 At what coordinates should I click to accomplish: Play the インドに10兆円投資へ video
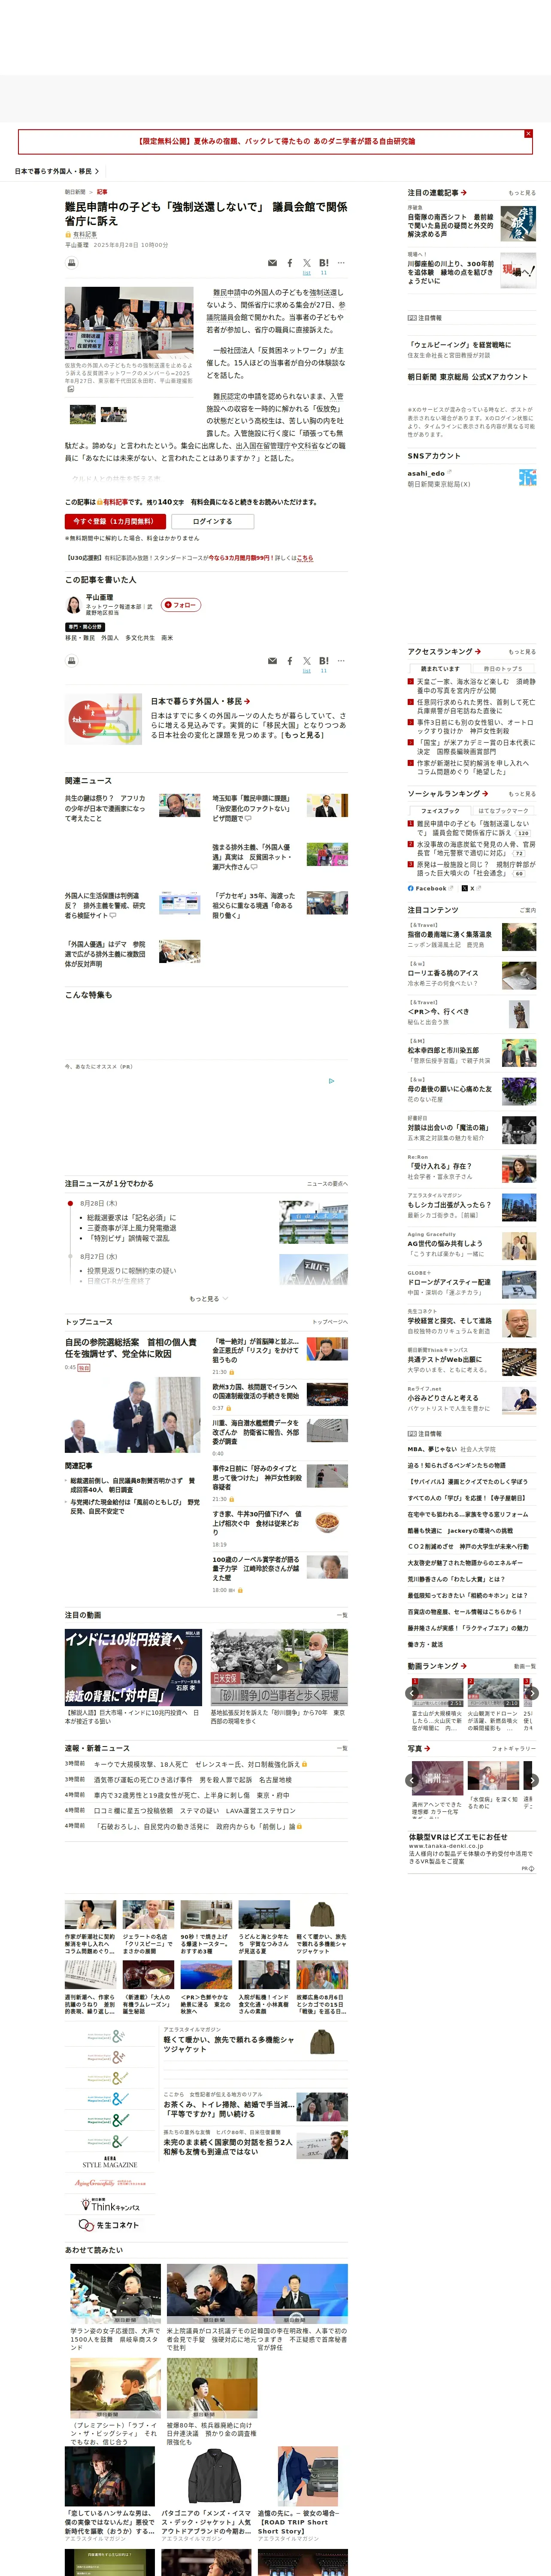133,1667
